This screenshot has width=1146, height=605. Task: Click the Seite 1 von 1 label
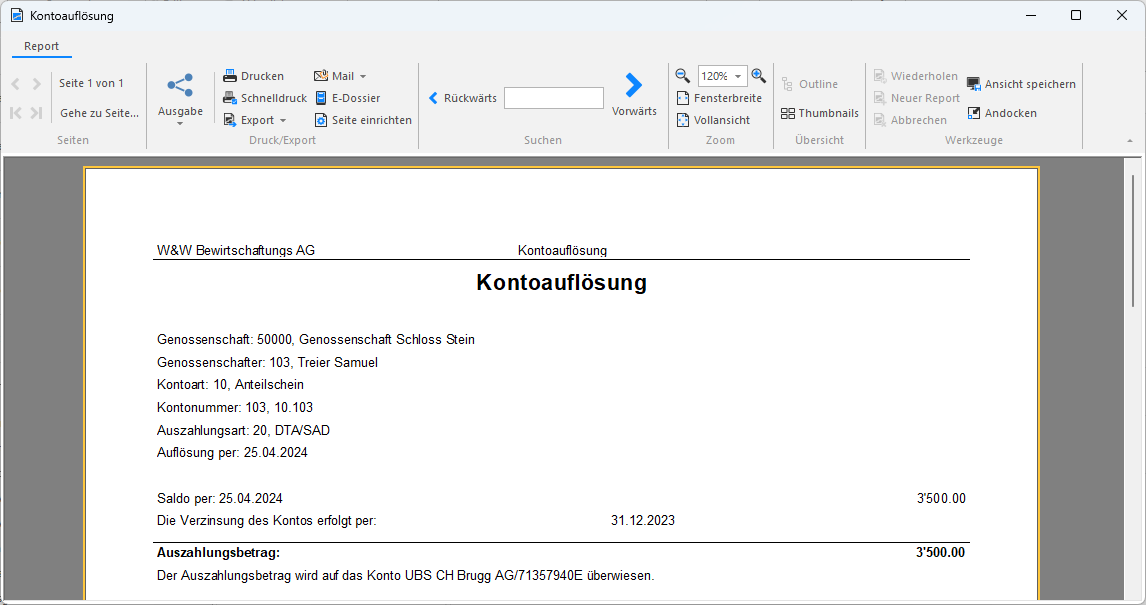[x=91, y=83]
